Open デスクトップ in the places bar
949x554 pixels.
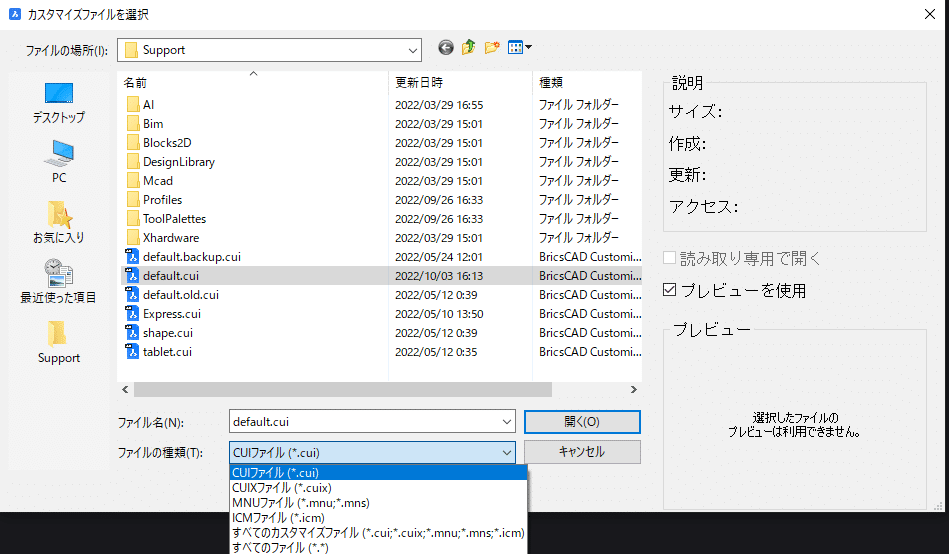[x=59, y=103]
